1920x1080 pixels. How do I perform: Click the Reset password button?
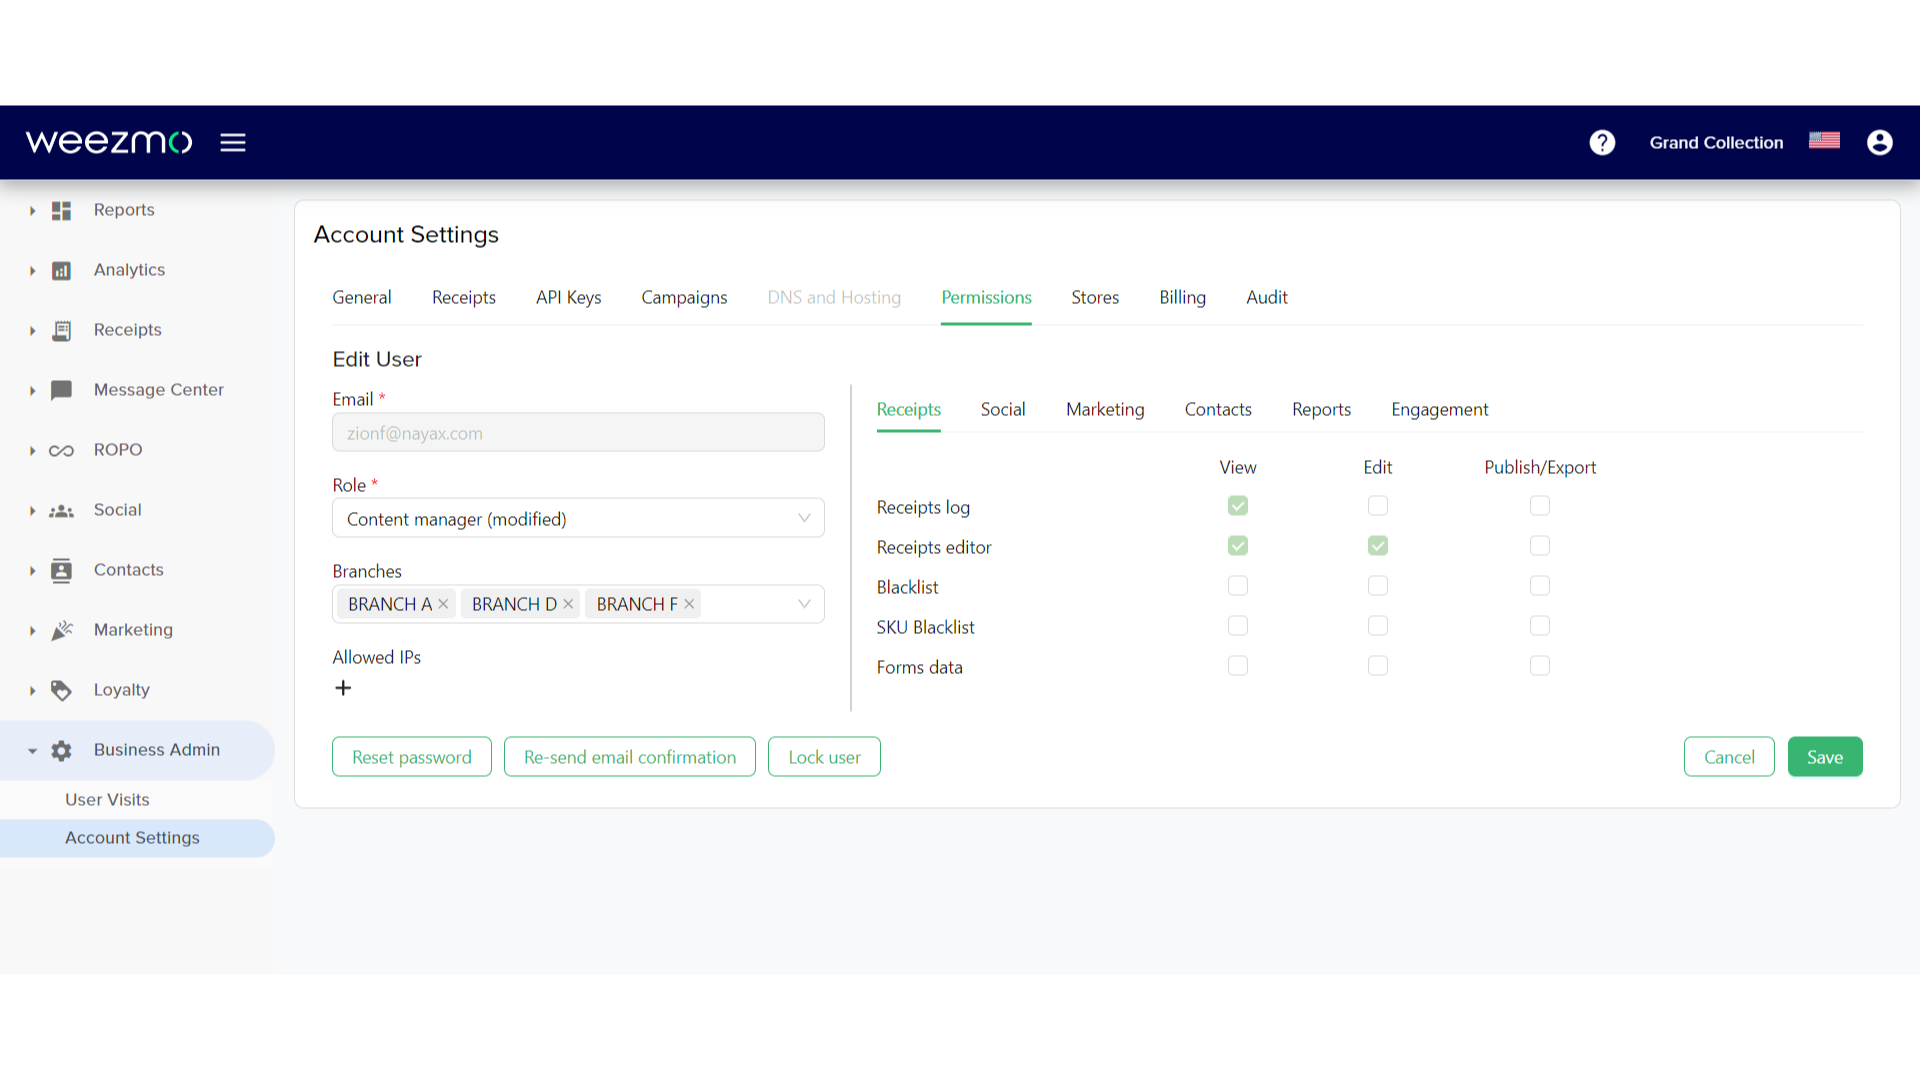[x=411, y=756]
